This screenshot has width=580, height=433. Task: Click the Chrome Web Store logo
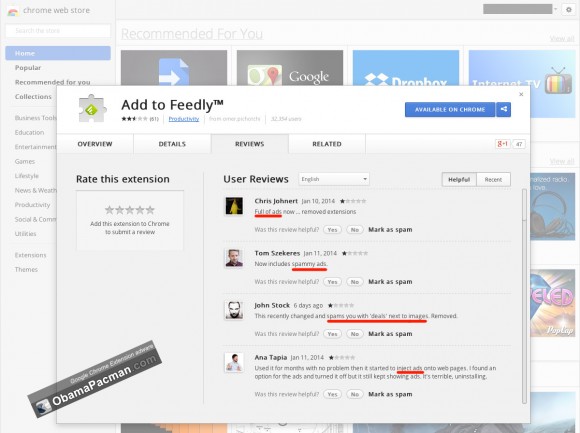tap(13, 11)
